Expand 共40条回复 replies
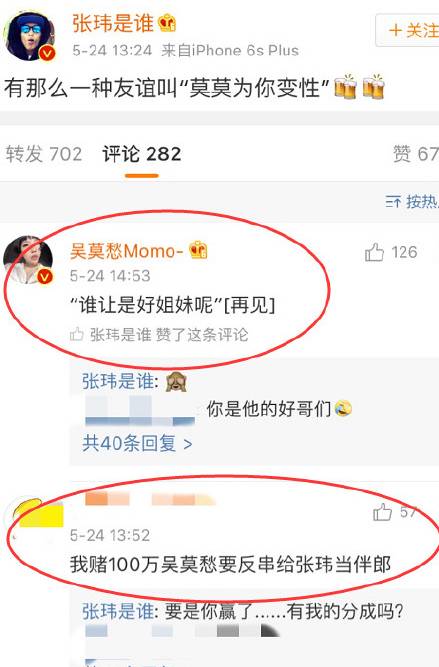 pyautogui.click(x=137, y=443)
